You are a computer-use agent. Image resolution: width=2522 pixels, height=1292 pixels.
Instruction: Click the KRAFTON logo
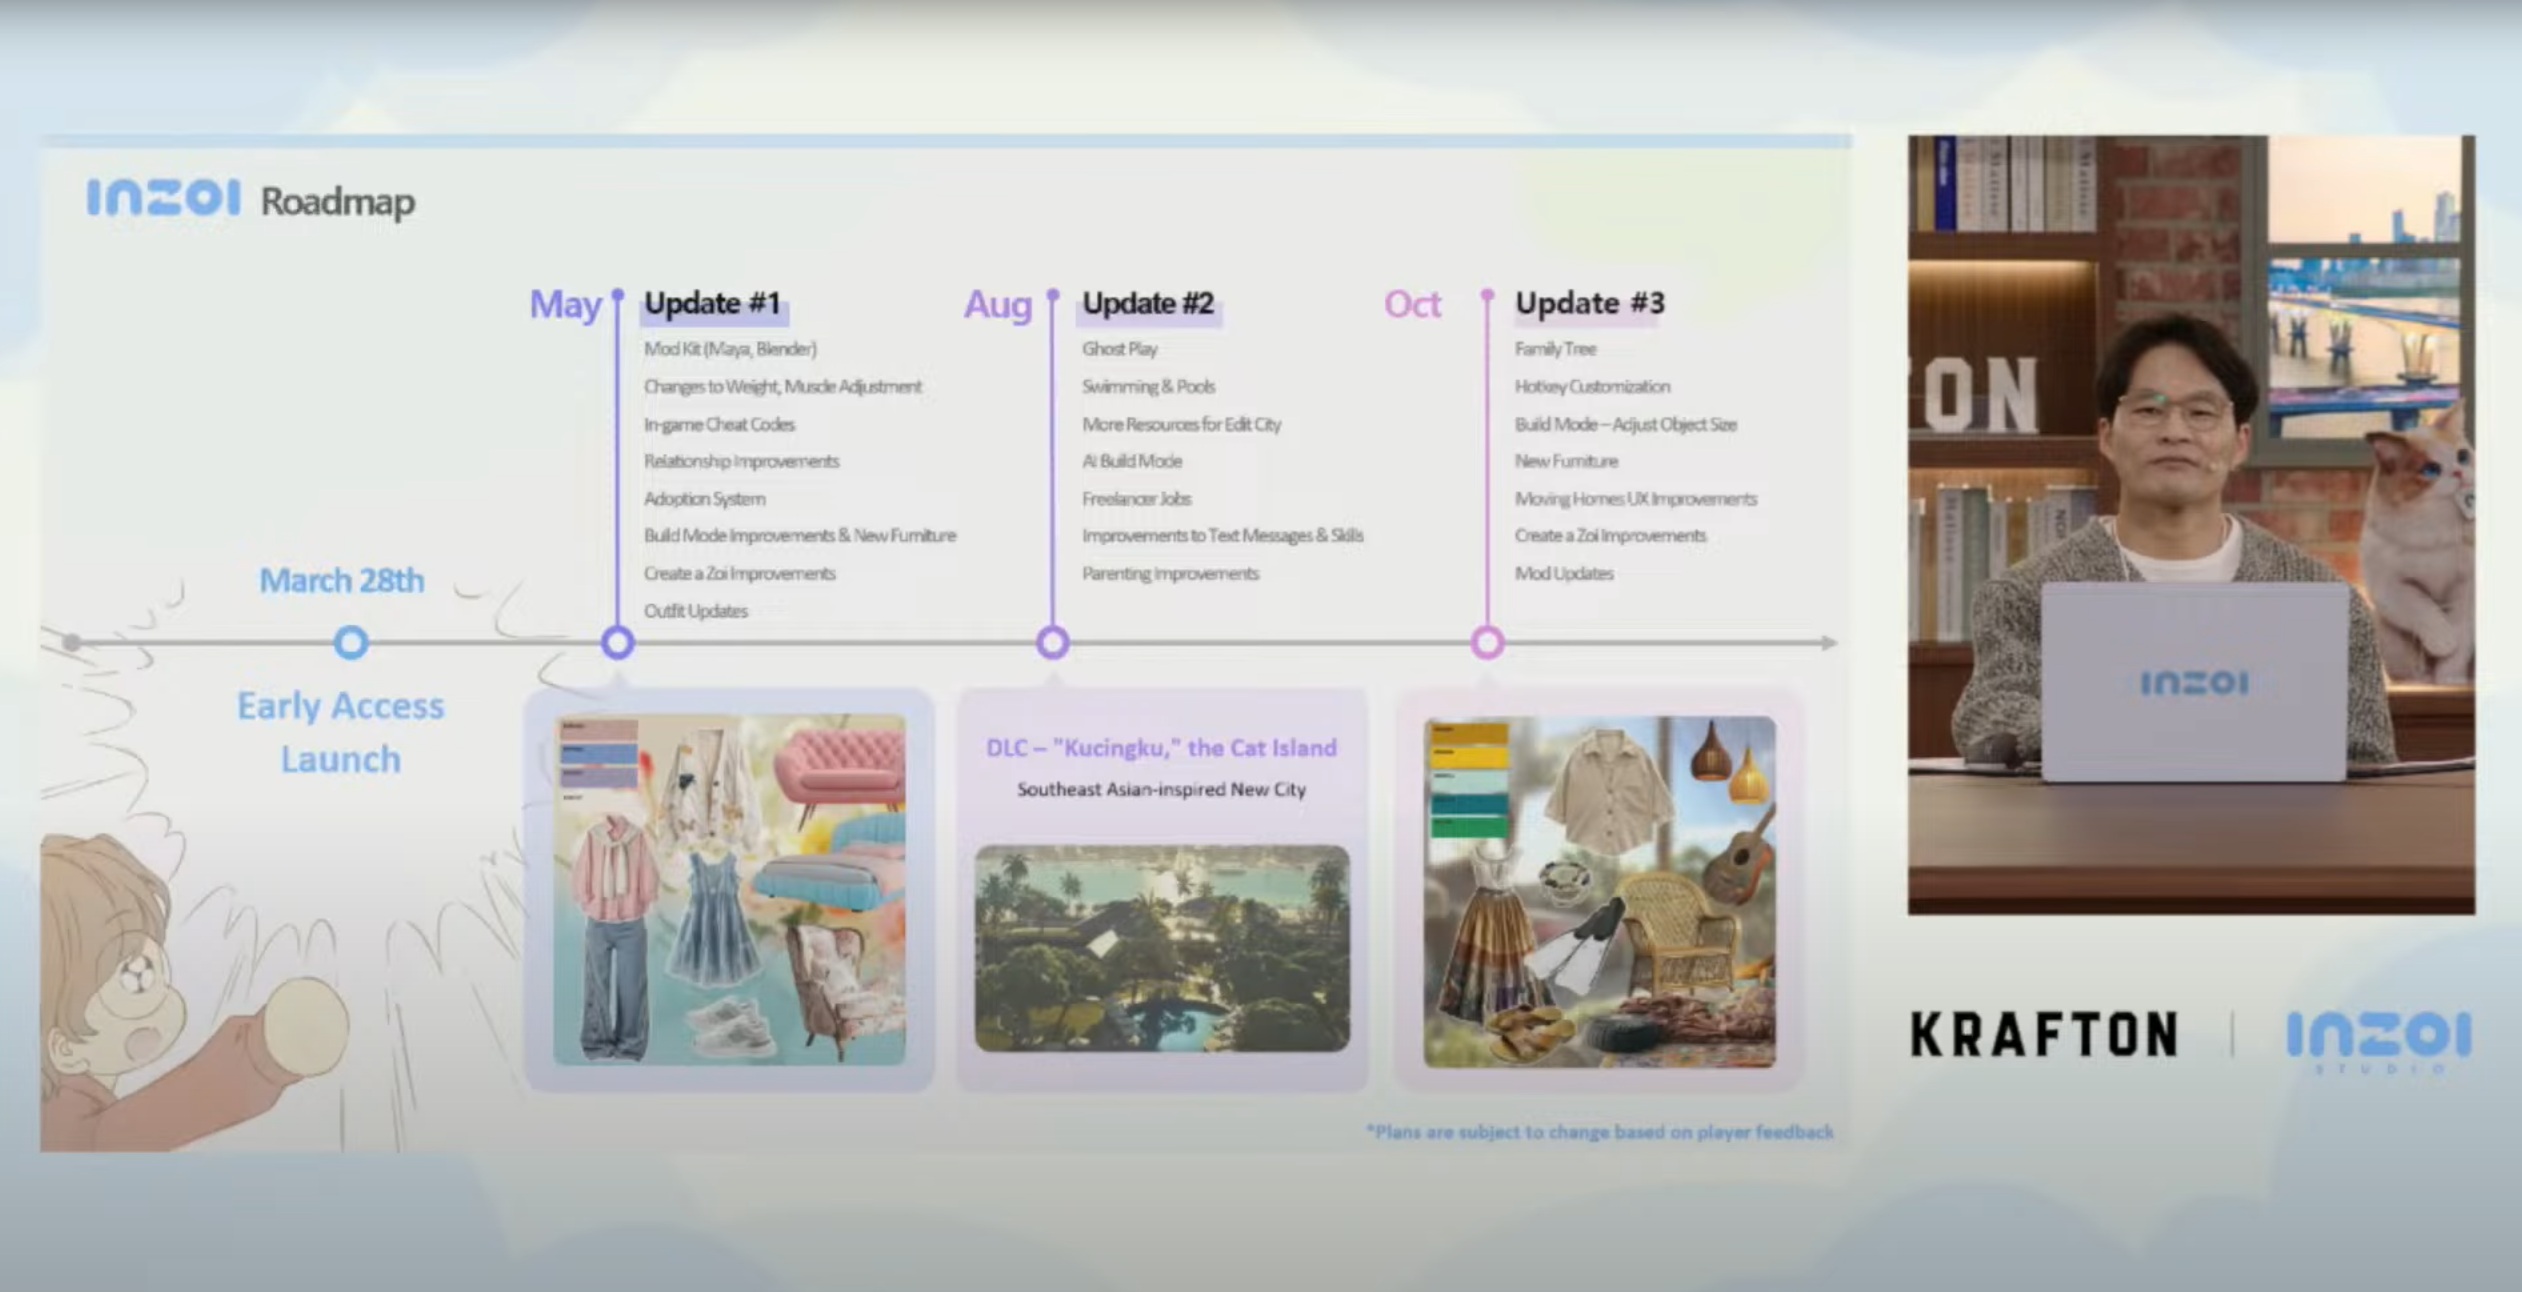pos(2044,1034)
